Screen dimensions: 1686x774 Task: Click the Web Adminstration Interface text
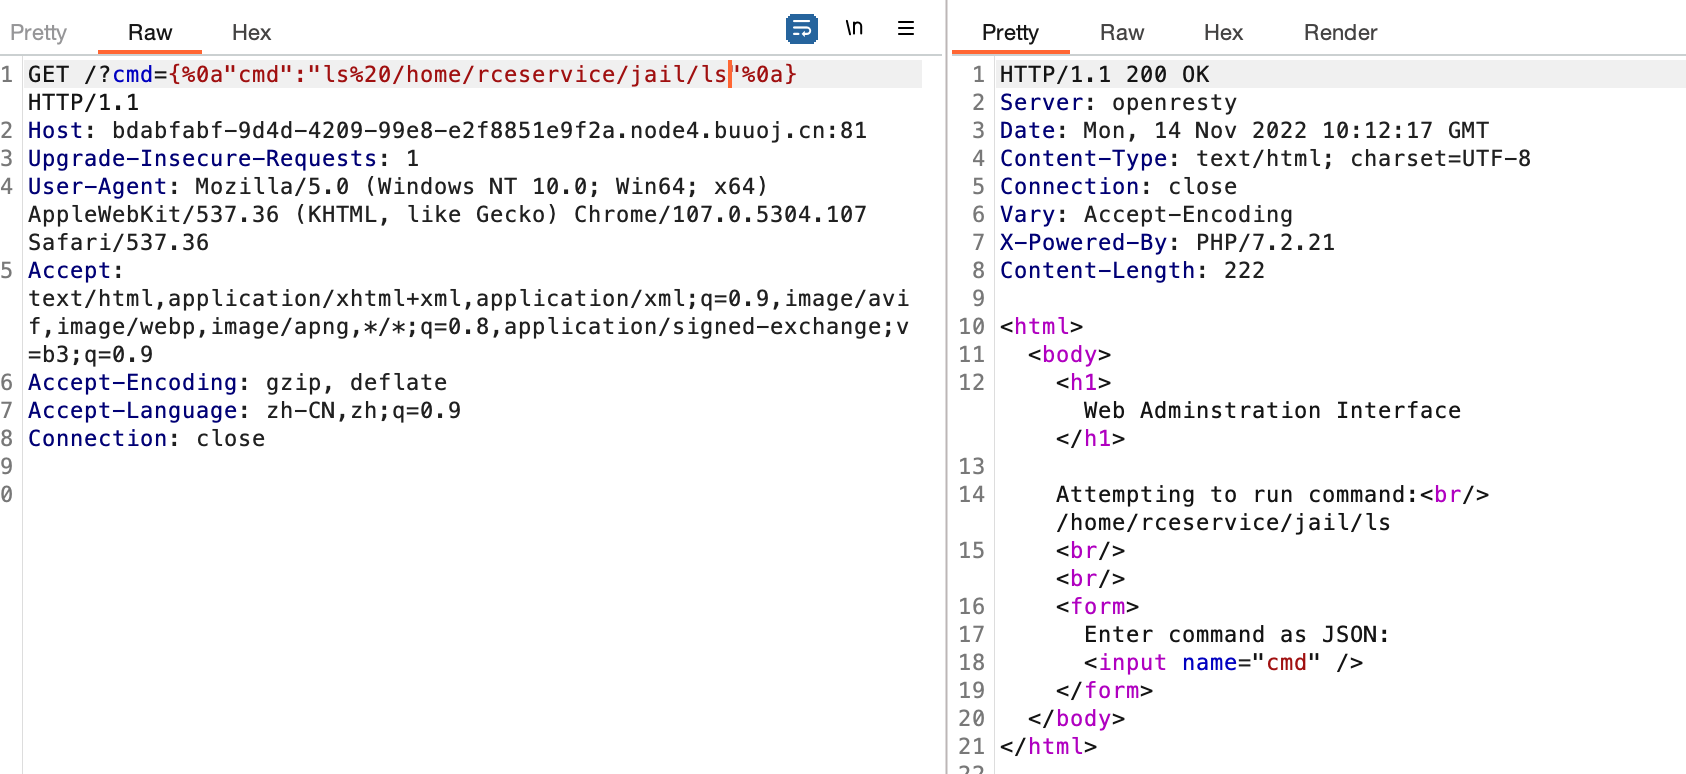click(1272, 410)
